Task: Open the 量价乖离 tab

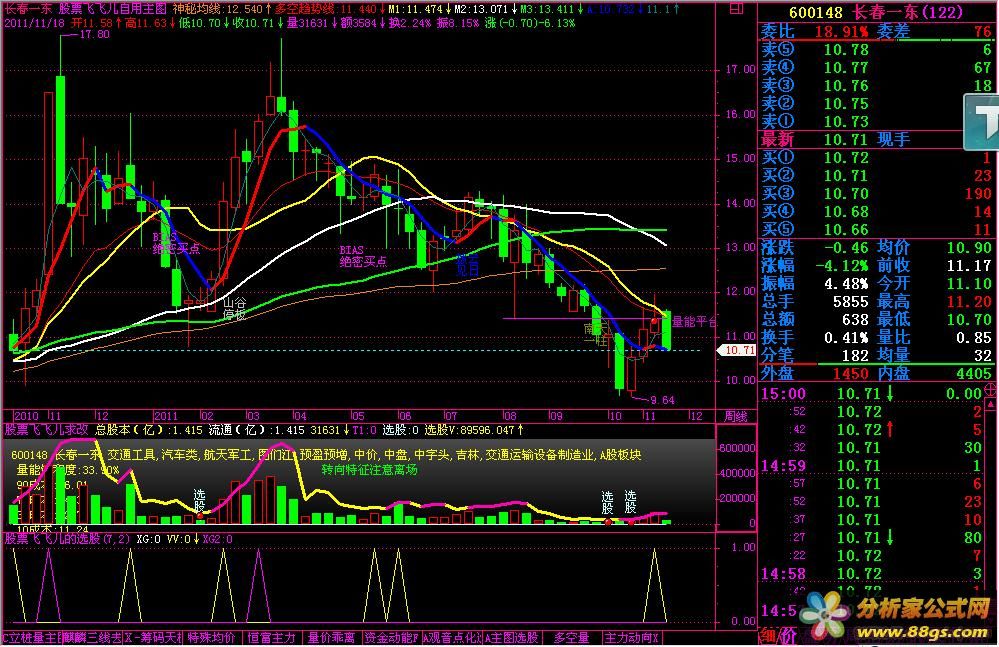Action: tap(331, 637)
